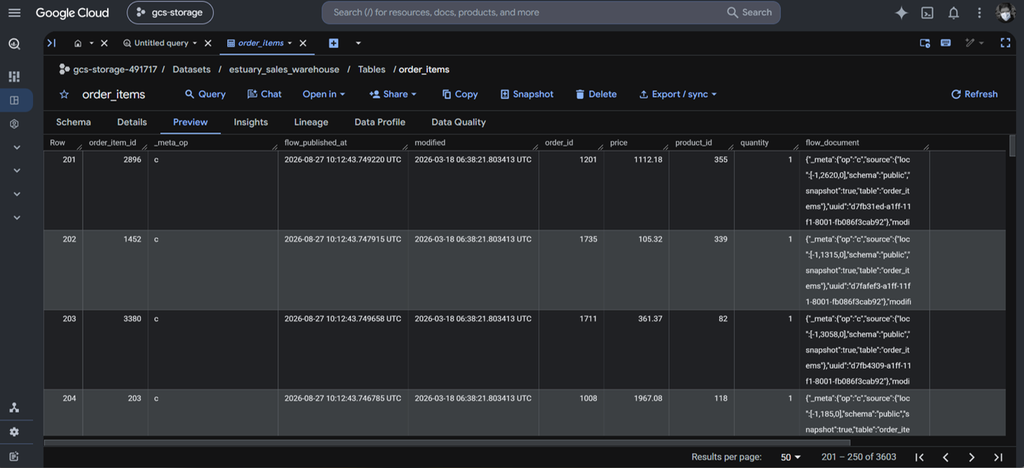Go to next page of results

point(972,457)
